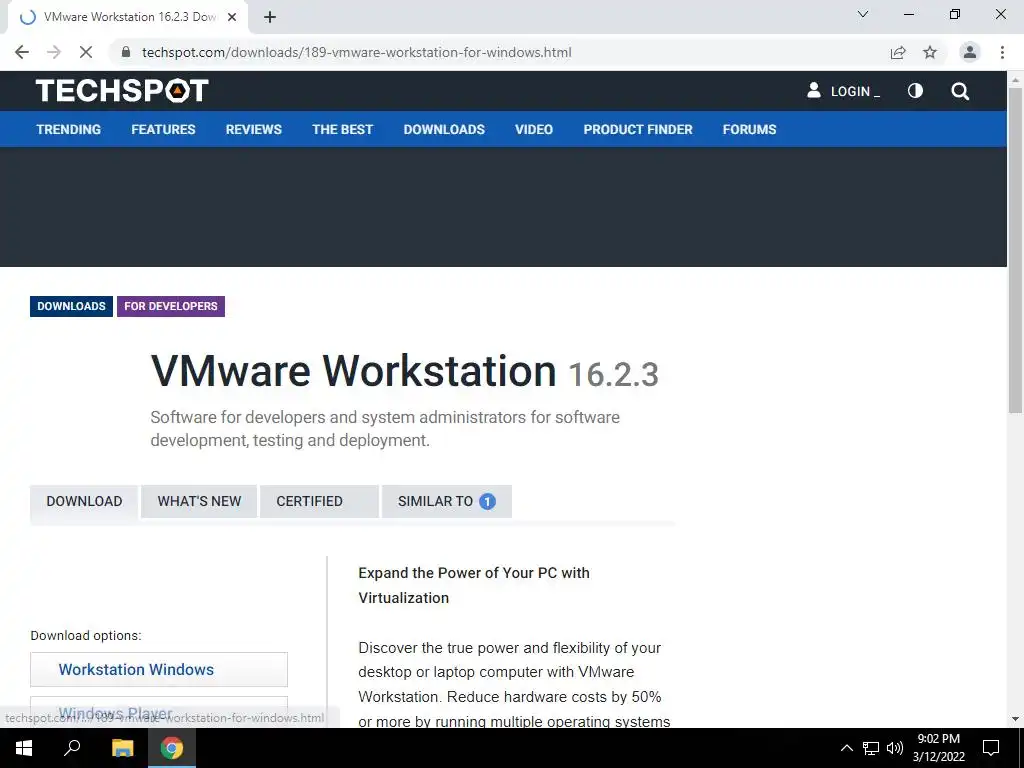This screenshot has height=768, width=1024.
Task: Bookmark this page with the star icon
Action: [930, 52]
